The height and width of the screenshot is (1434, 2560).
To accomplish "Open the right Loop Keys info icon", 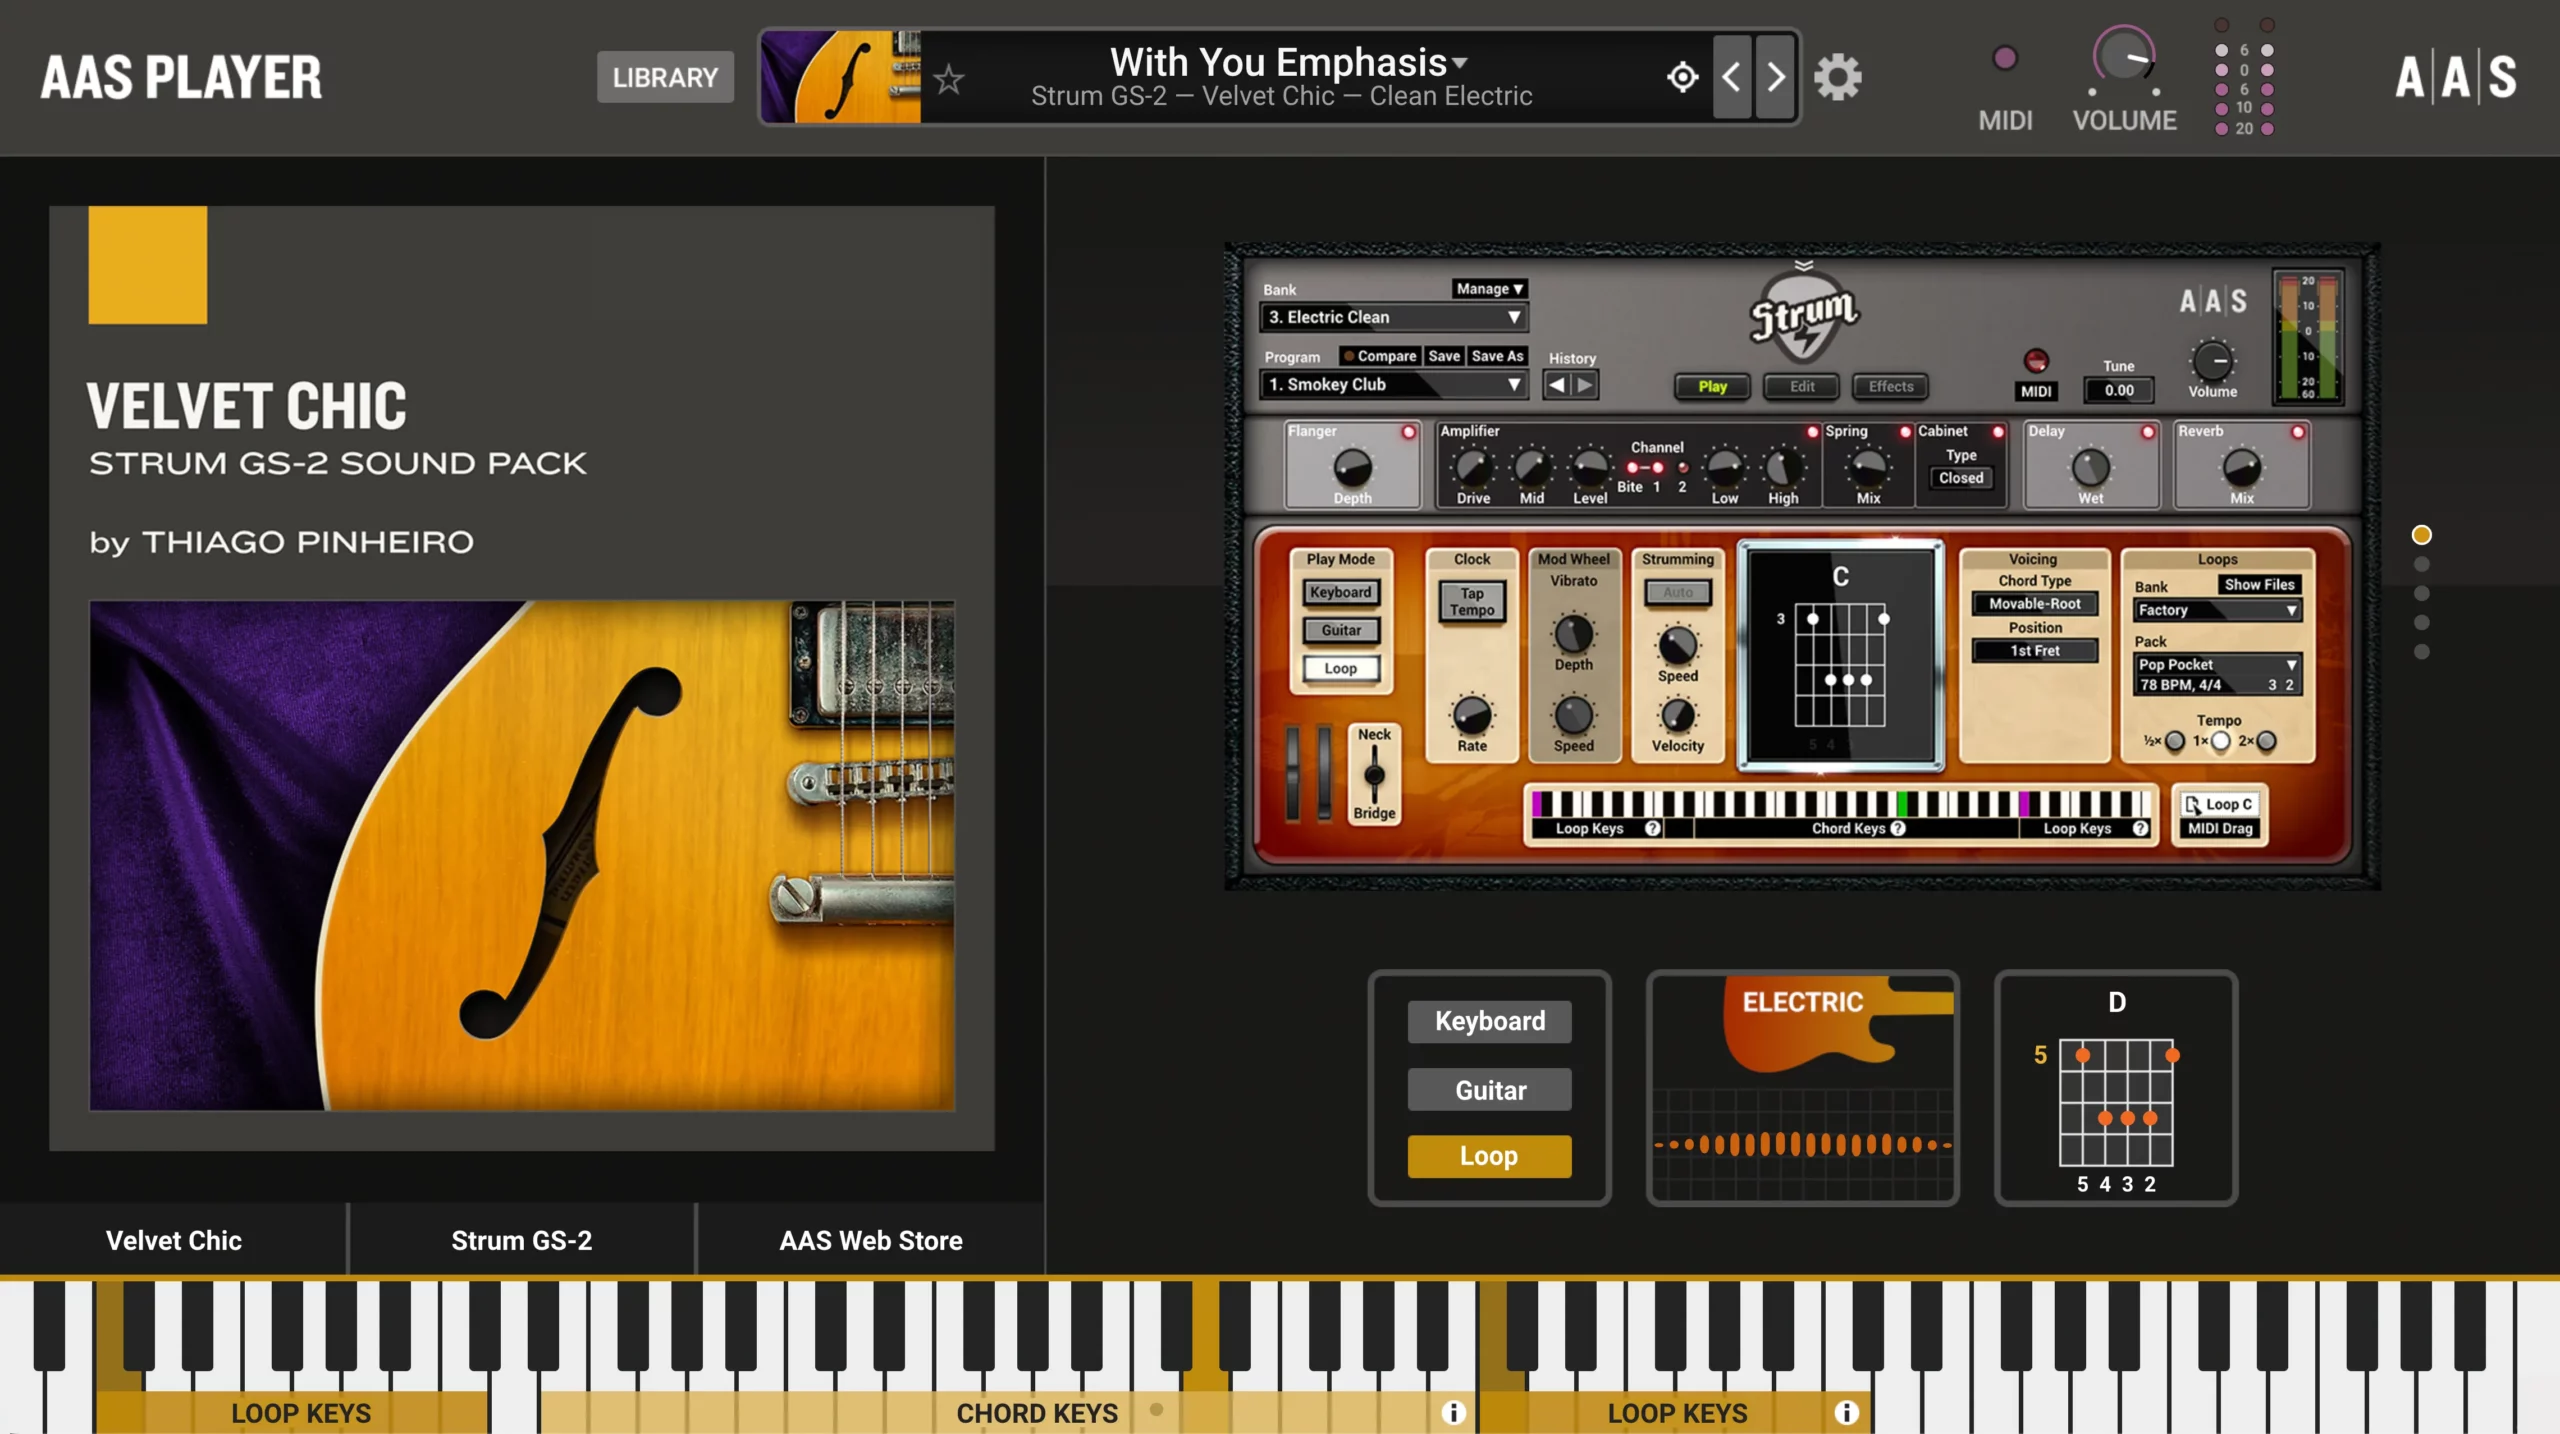I will (1846, 1412).
